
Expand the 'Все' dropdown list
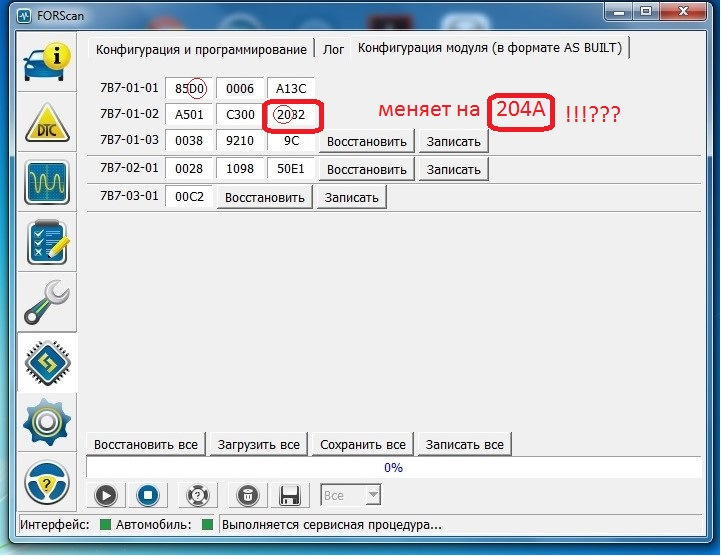[350, 495]
